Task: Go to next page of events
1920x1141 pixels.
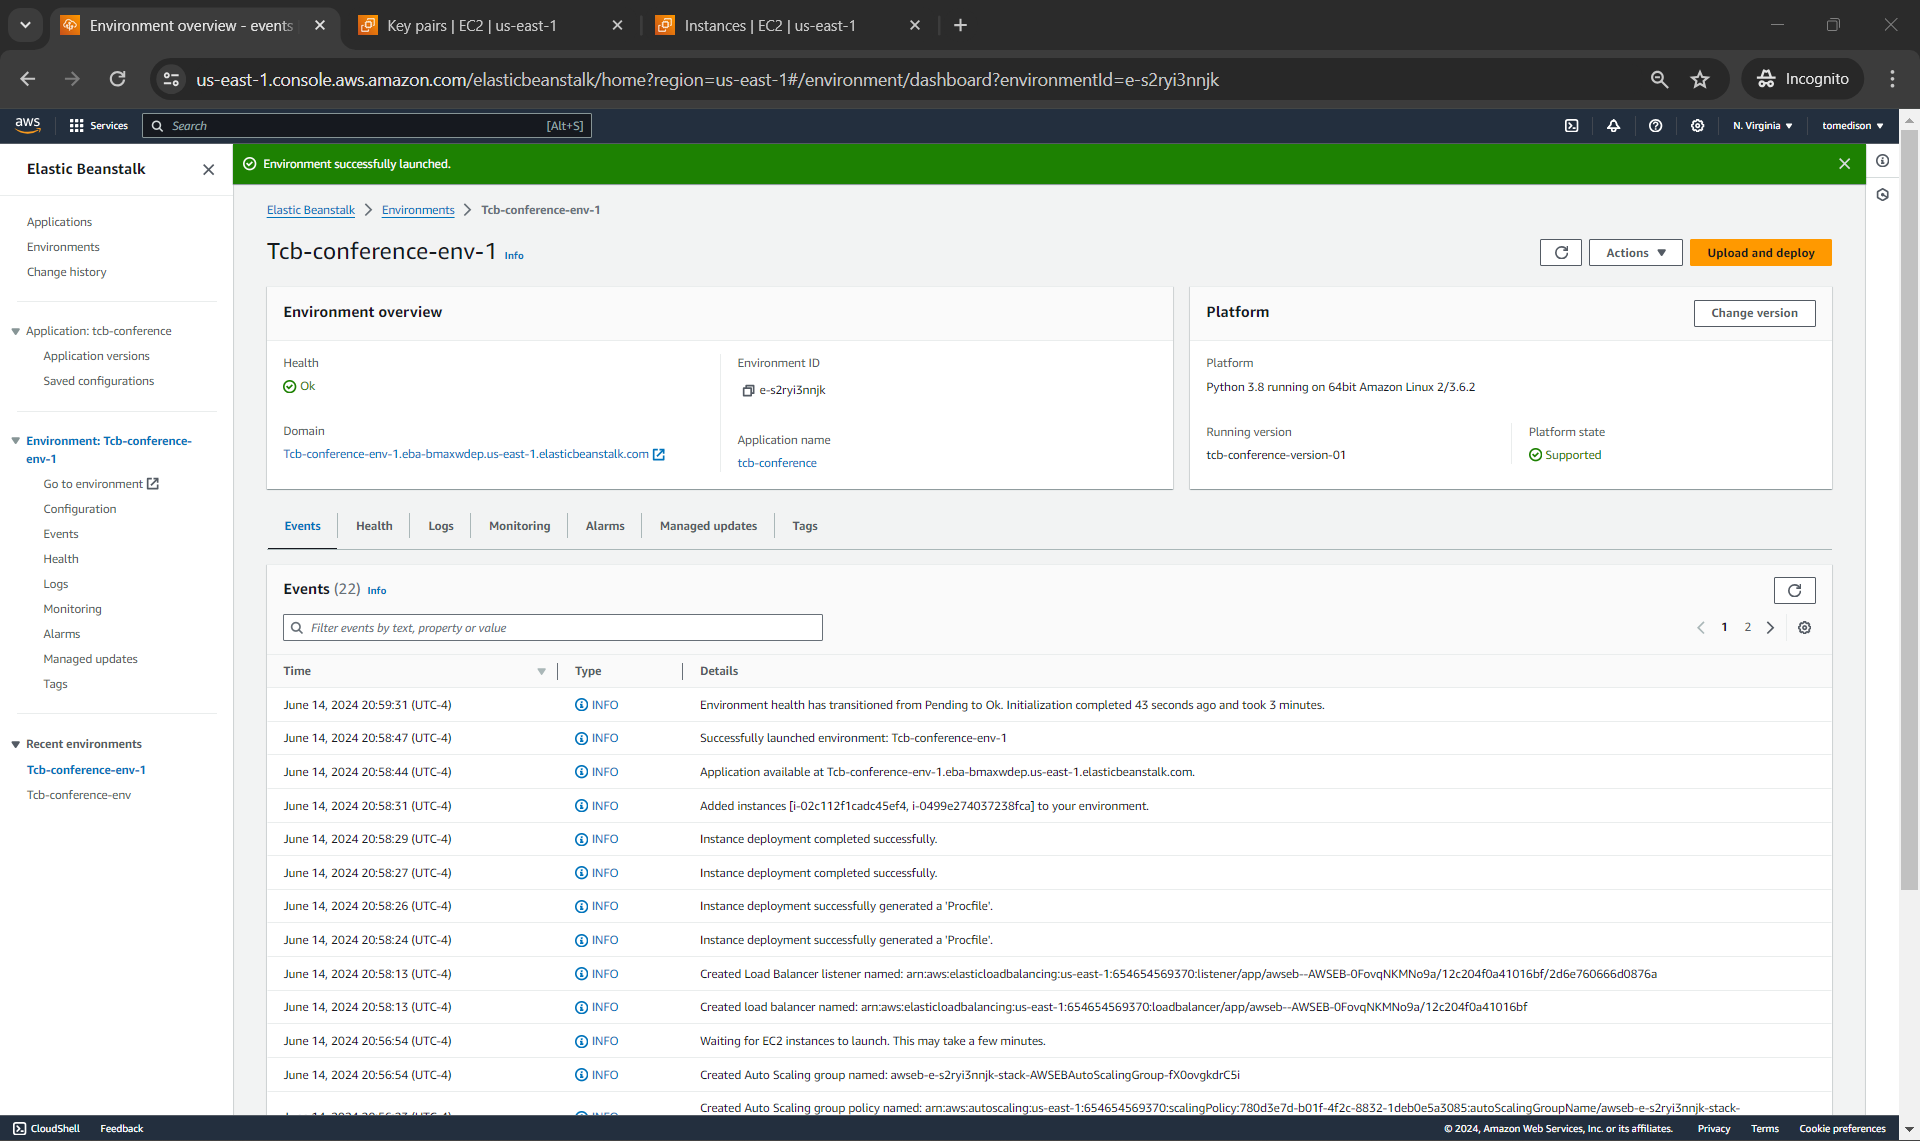Action: click(1770, 628)
